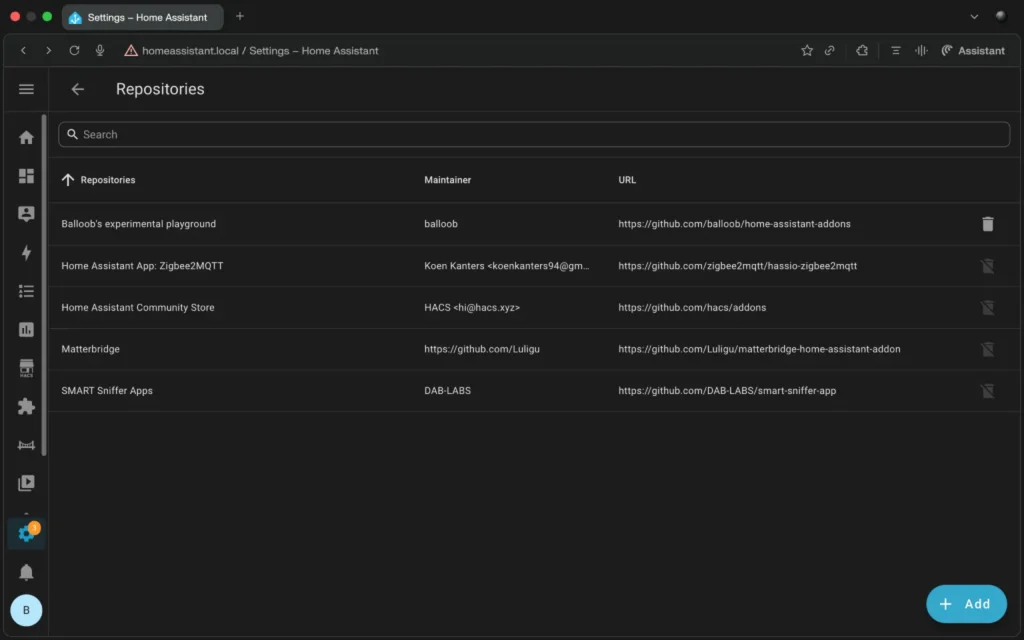Image resolution: width=1024 pixels, height=640 pixels.
Task: Bookmark the page with the star icon
Action: pyautogui.click(x=807, y=50)
